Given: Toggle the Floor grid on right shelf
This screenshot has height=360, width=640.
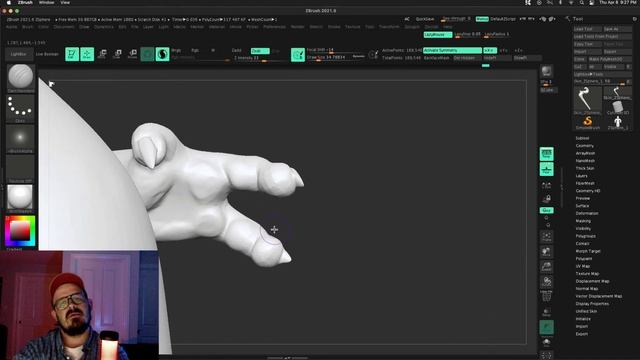Looking at the screenshot, I should (547, 169).
